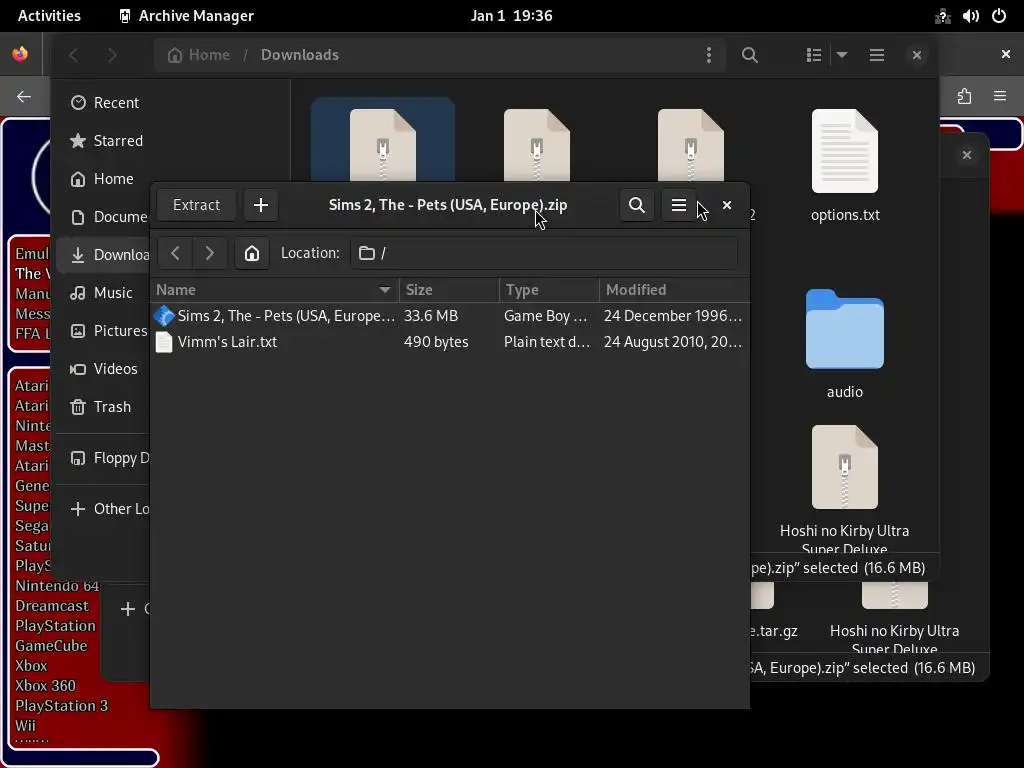This screenshot has width=1024, height=768.
Task: Open Files window hamburger menu
Action: pos(877,55)
